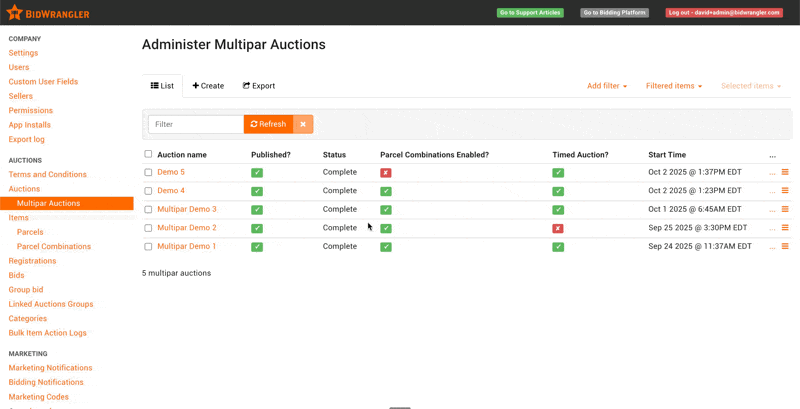
Task: Click red X parcel combinations icon for Demo 5
Action: 386,173
